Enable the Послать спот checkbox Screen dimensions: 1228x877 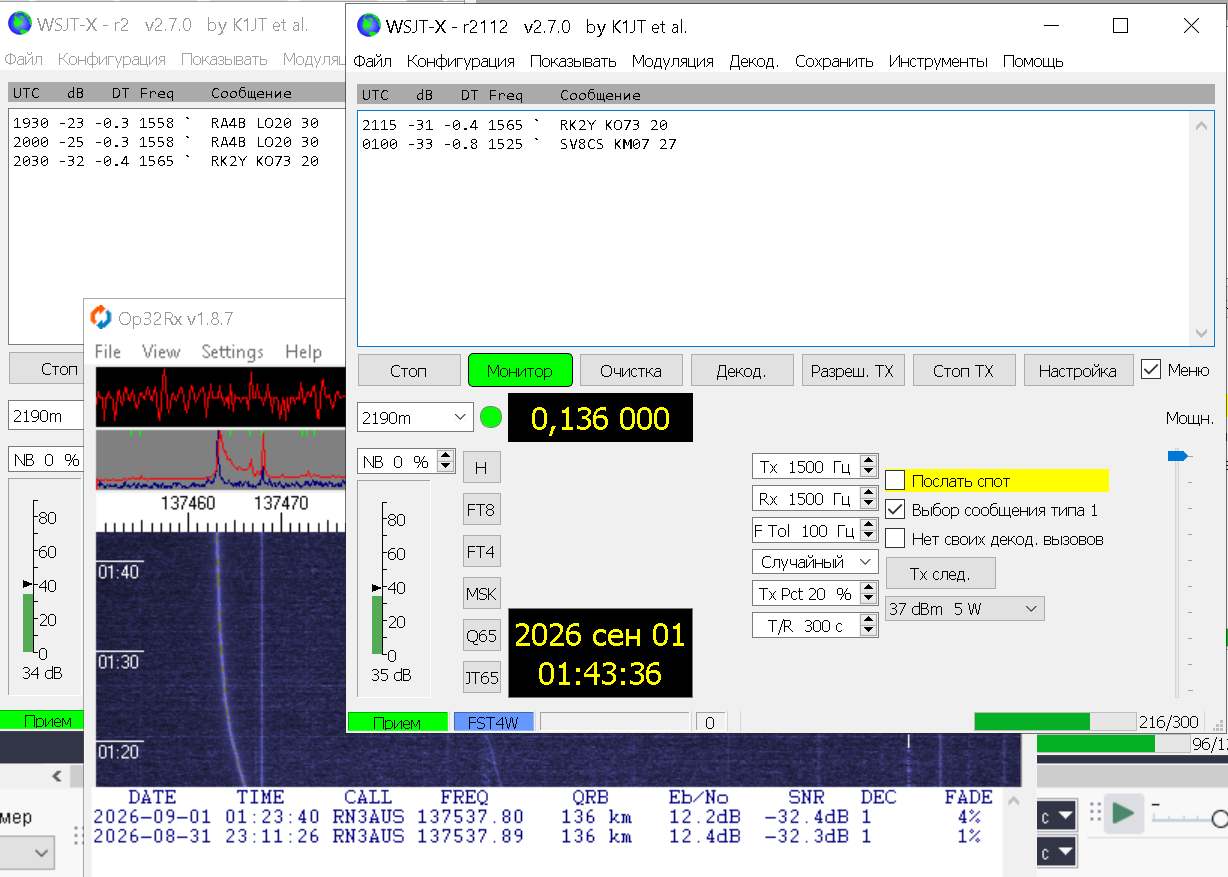coord(895,481)
